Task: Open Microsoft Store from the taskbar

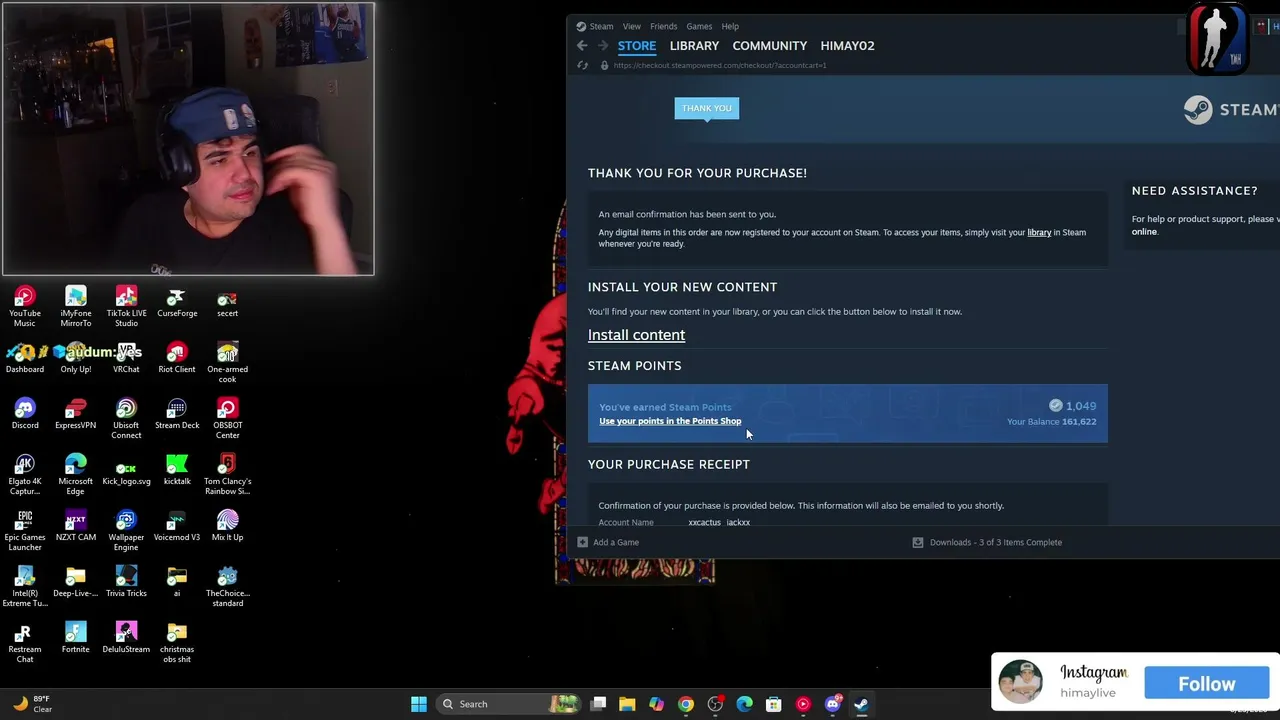Action: pyautogui.click(x=774, y=704)
